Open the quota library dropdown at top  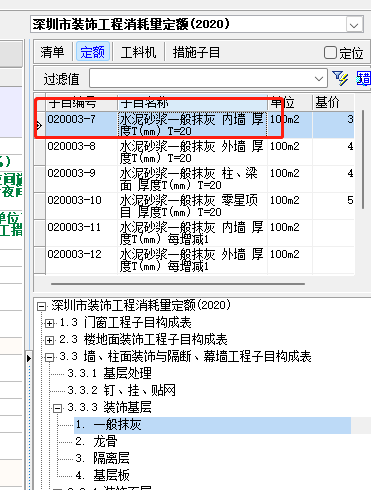(354, 25)
